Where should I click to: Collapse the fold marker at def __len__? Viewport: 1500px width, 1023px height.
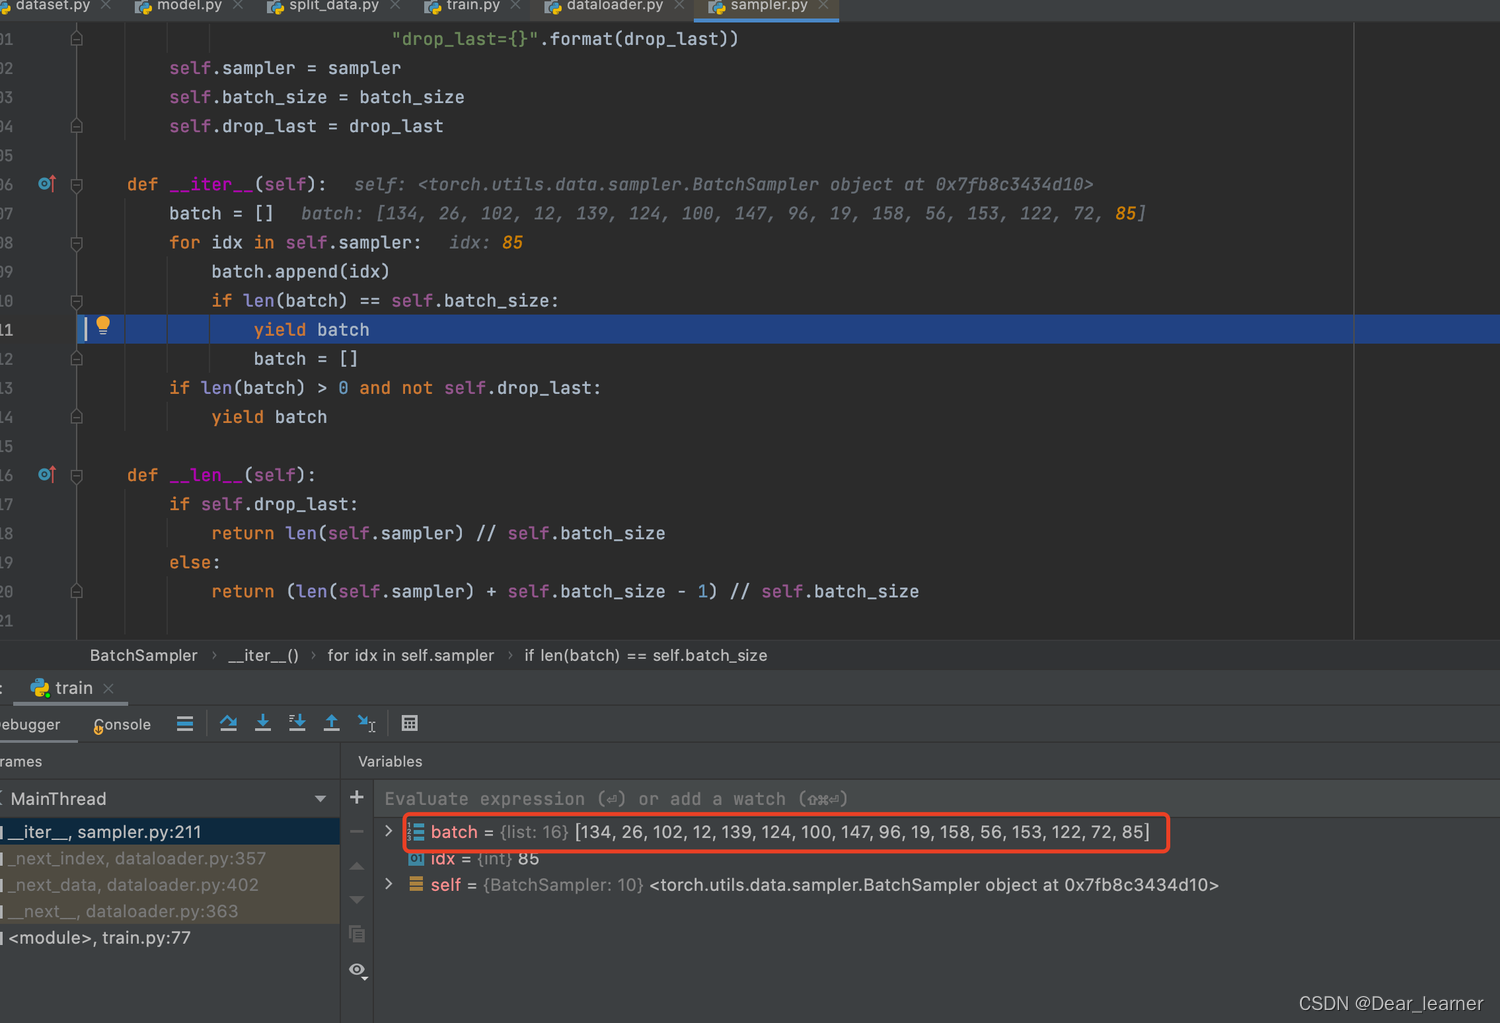pyautogui.click(x=77, y=475)
